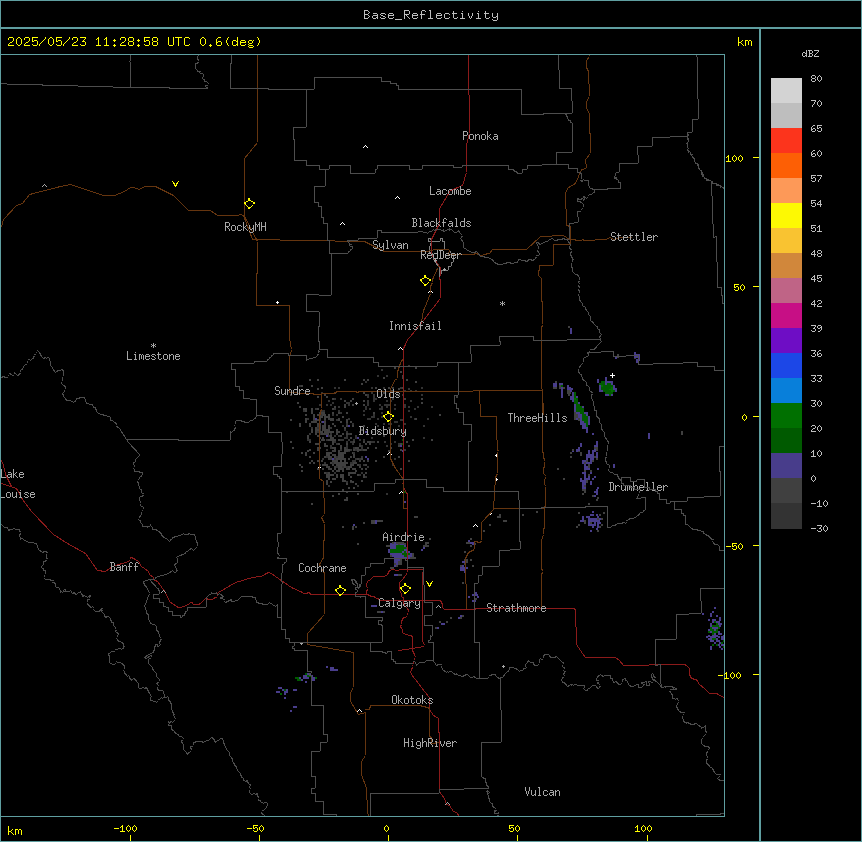This screenshot has height=842, width=862.
Task: Click the yellow marker above Calgary label
Action: point(405,589)
